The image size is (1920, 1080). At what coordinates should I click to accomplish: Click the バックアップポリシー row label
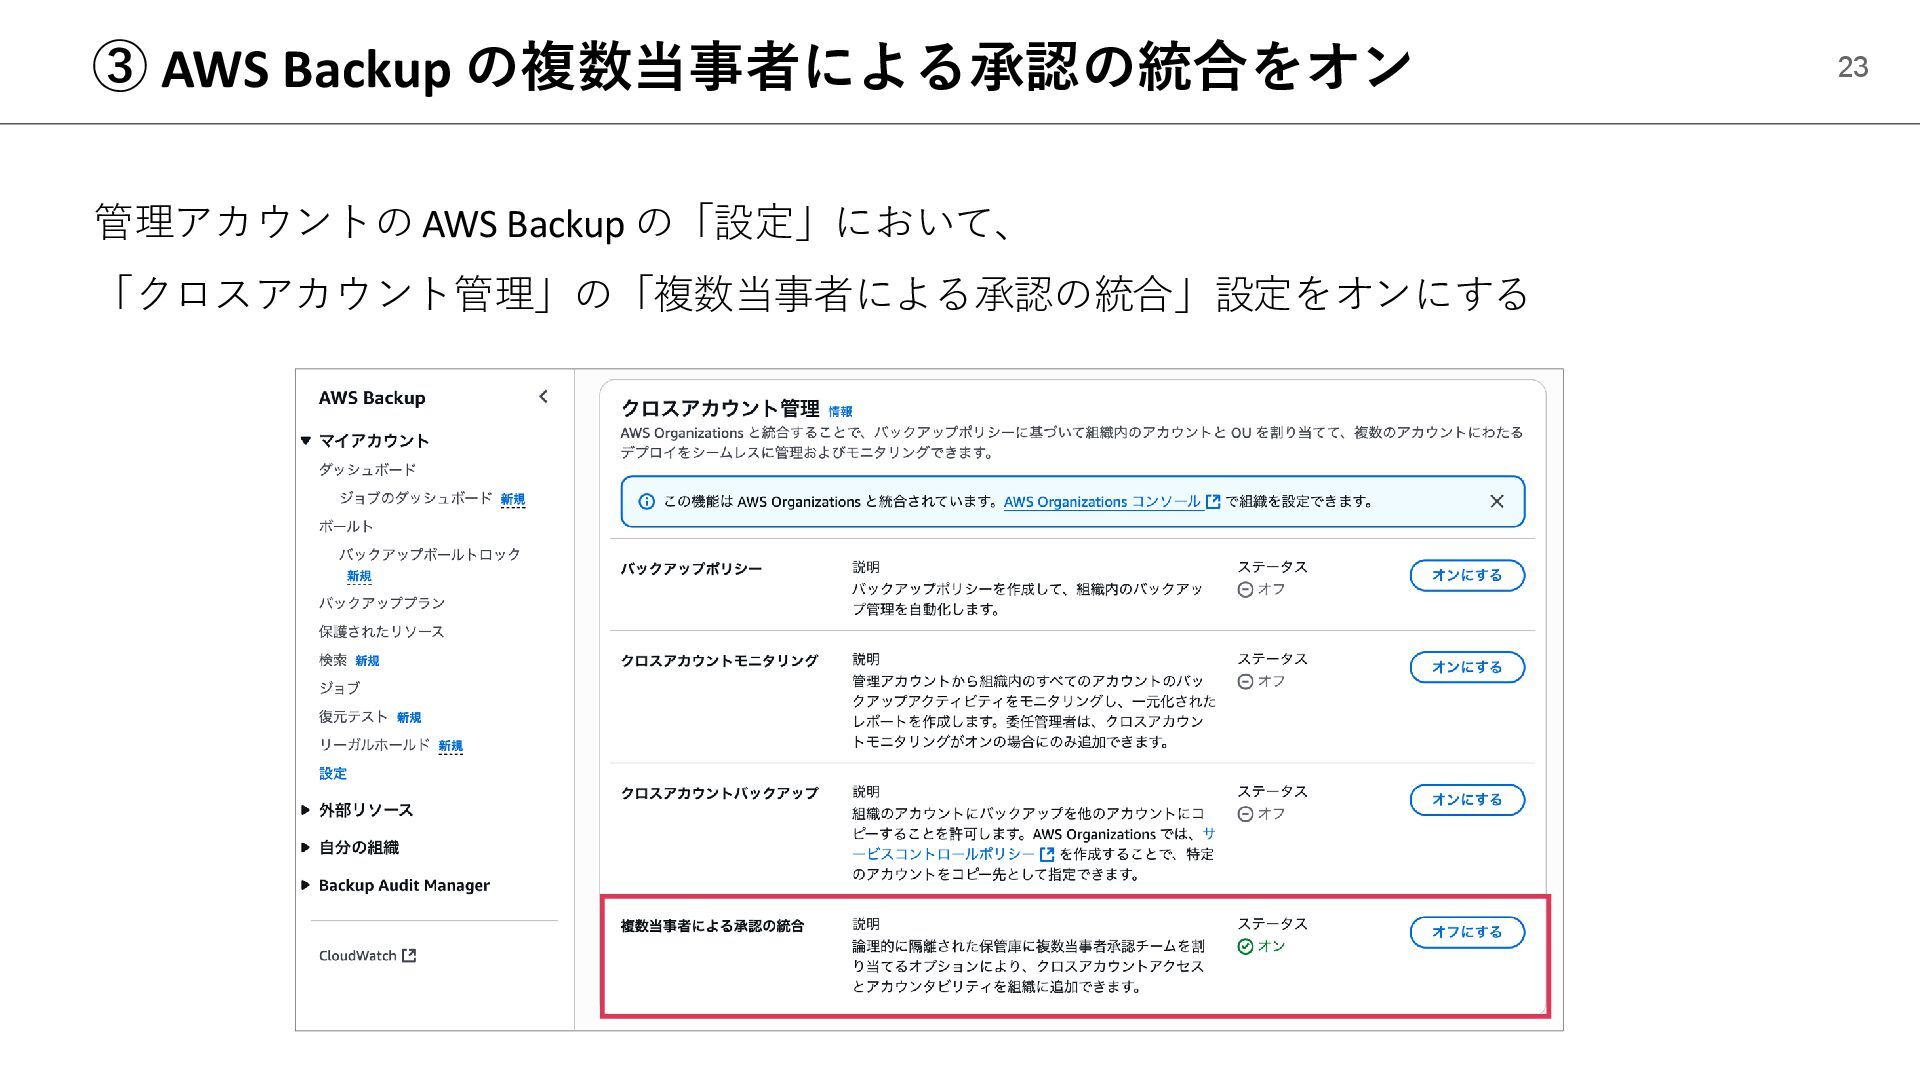click(x=691, y=569)
